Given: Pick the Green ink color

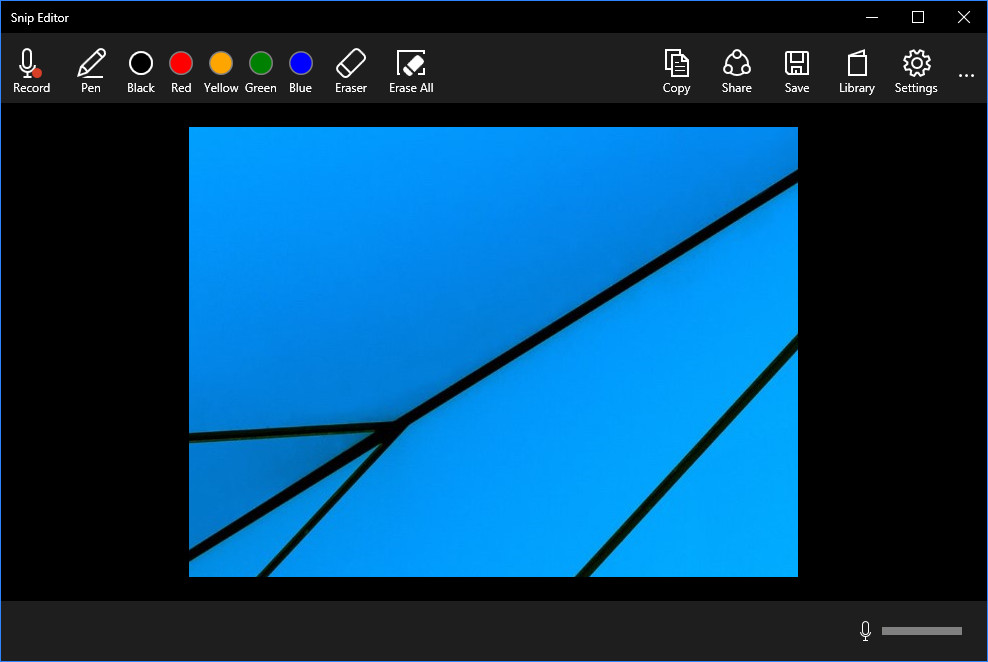Looking at the screenshot, I should [260, 71].
